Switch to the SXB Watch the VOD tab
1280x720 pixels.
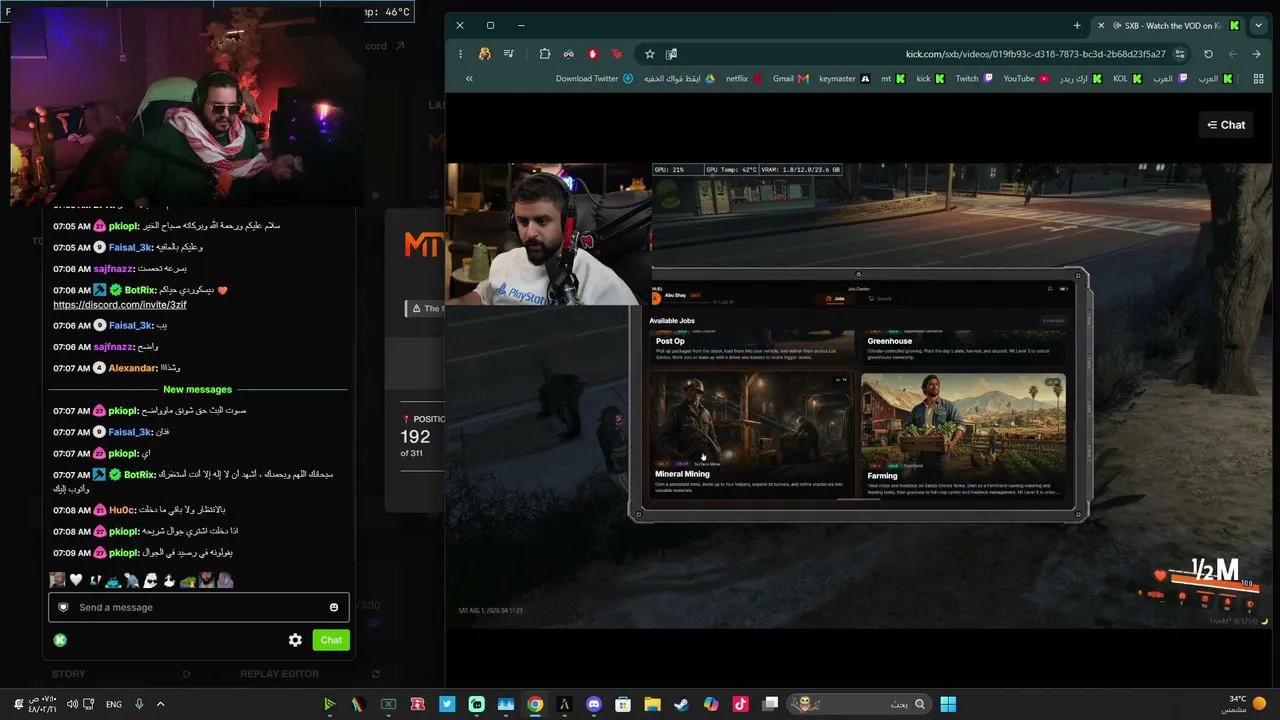click(1170, 25)
